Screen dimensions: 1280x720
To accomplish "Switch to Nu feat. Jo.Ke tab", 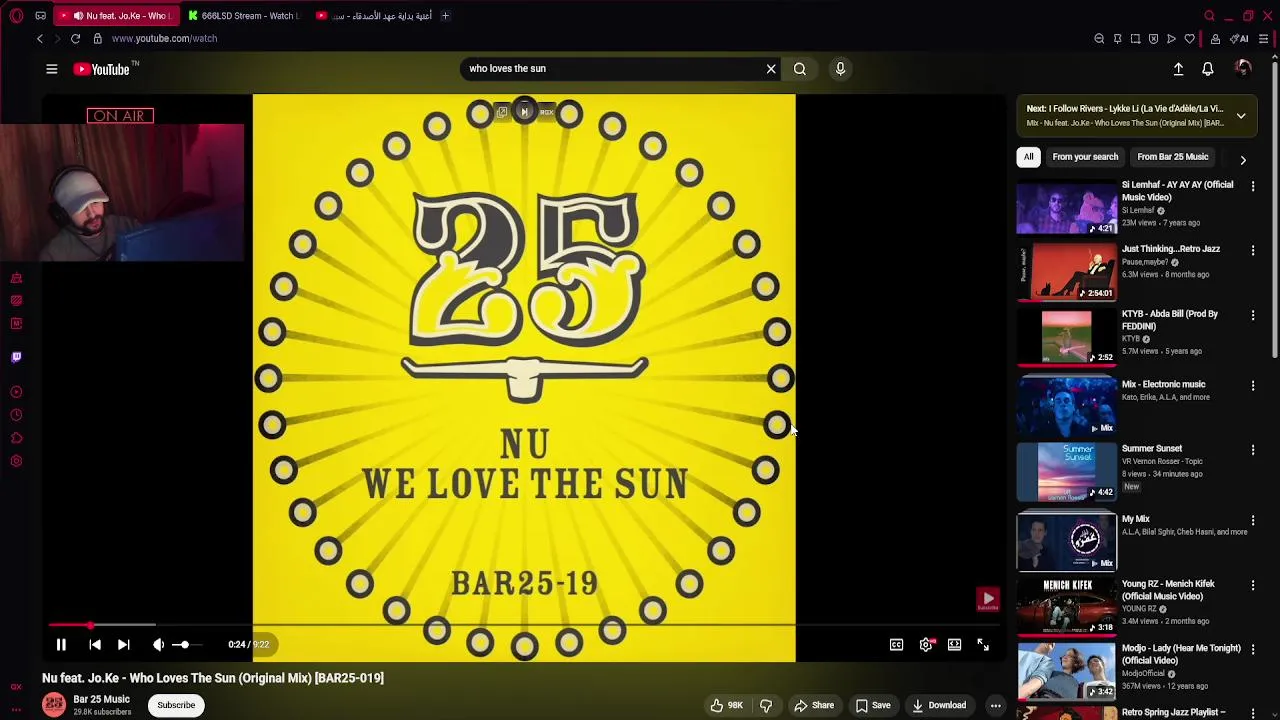I will (x=118, y=16).
